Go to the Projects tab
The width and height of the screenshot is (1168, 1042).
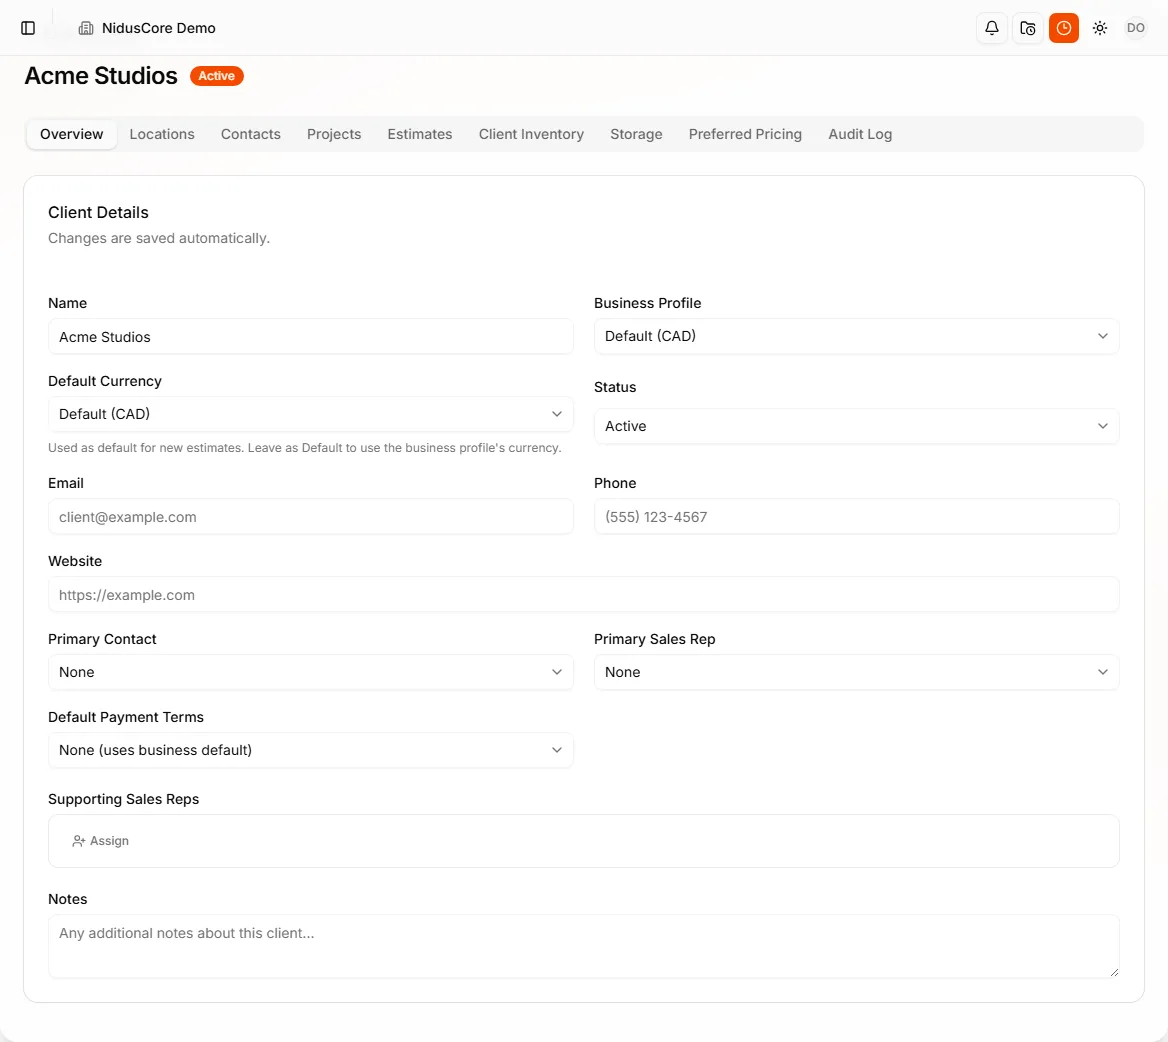[334, 134]
